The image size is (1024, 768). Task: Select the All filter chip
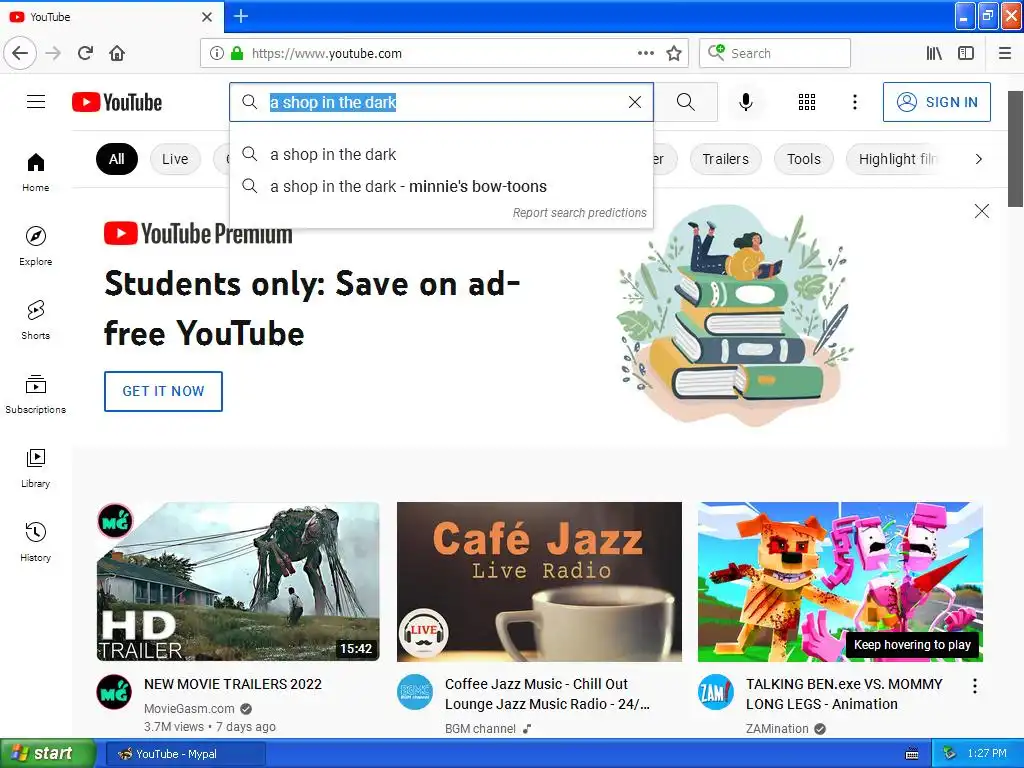coord(117,159)
